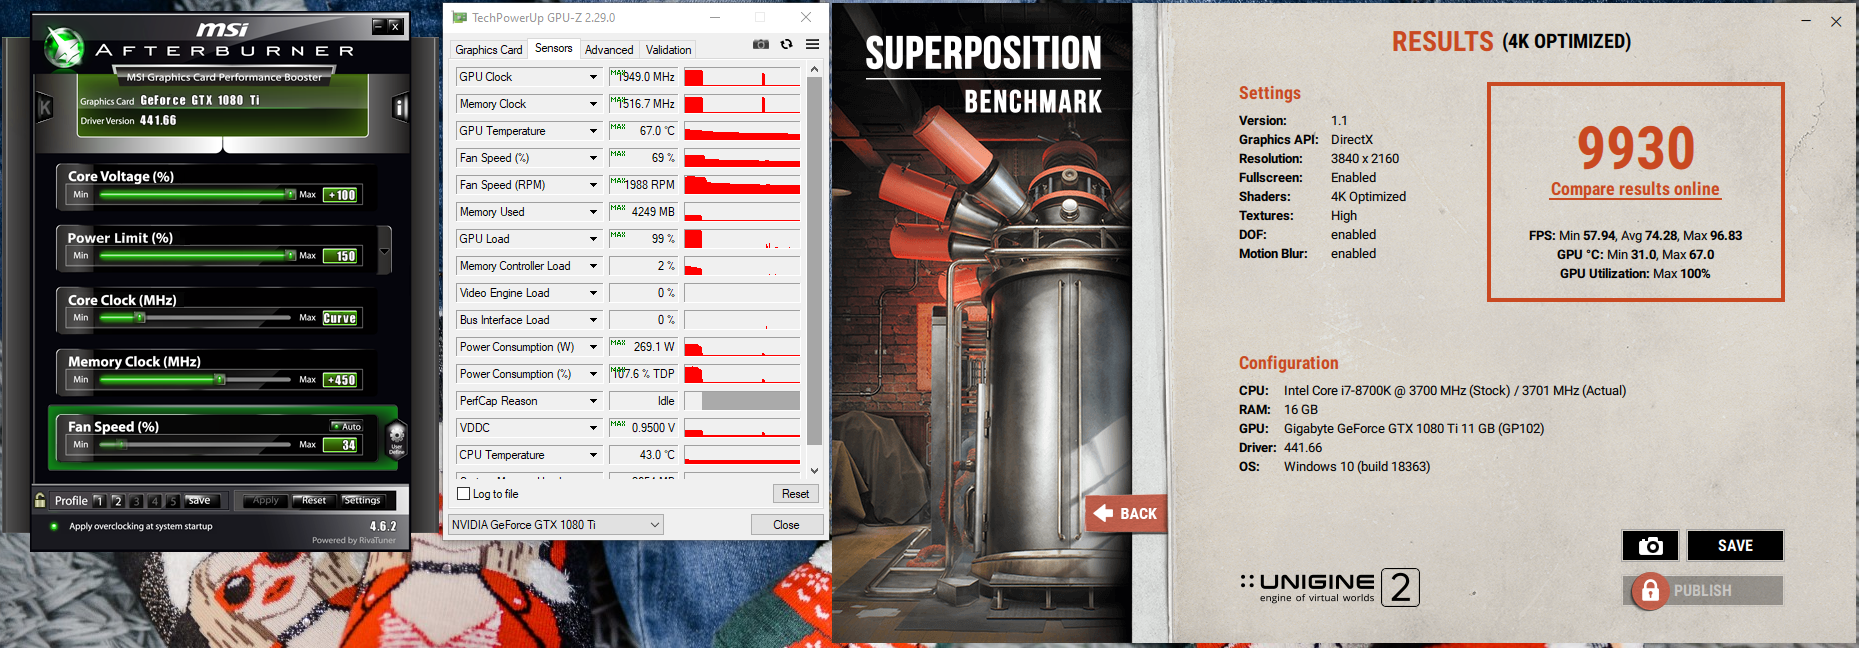Screen dimensions: 1859x648
Task: Open the GPU-Z hamburger menu
Action: 812,44
